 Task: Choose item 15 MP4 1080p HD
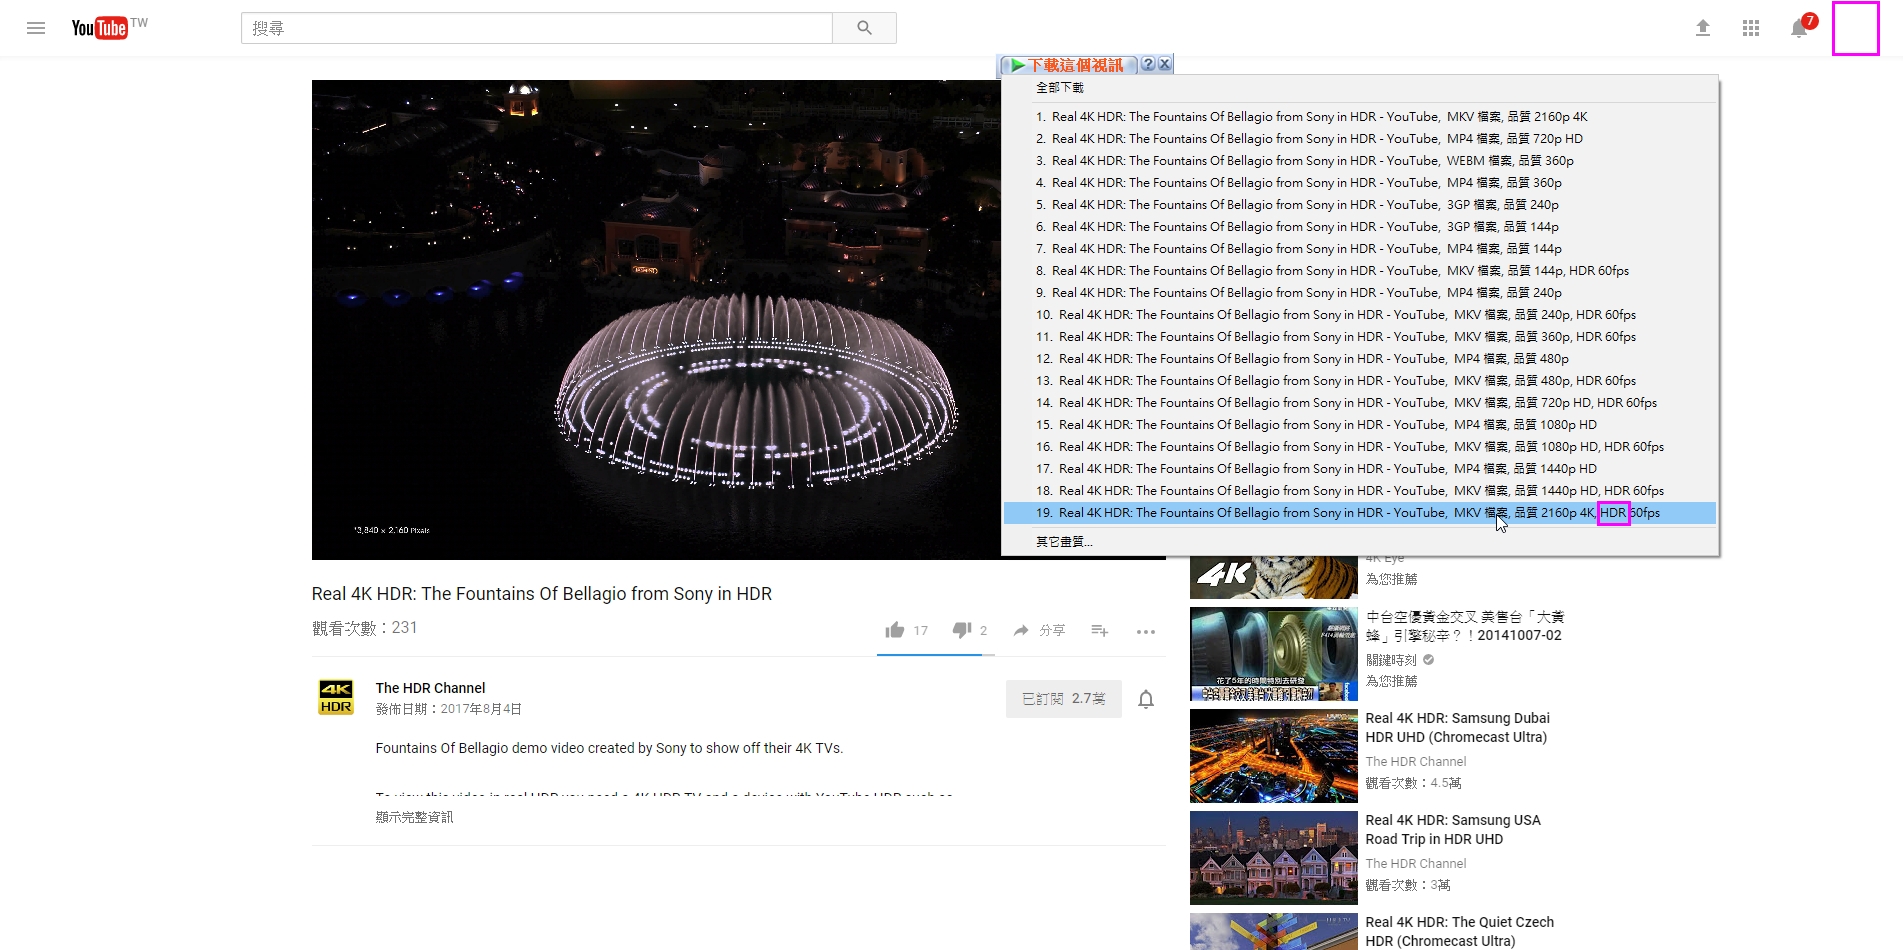pos(1360,425)
